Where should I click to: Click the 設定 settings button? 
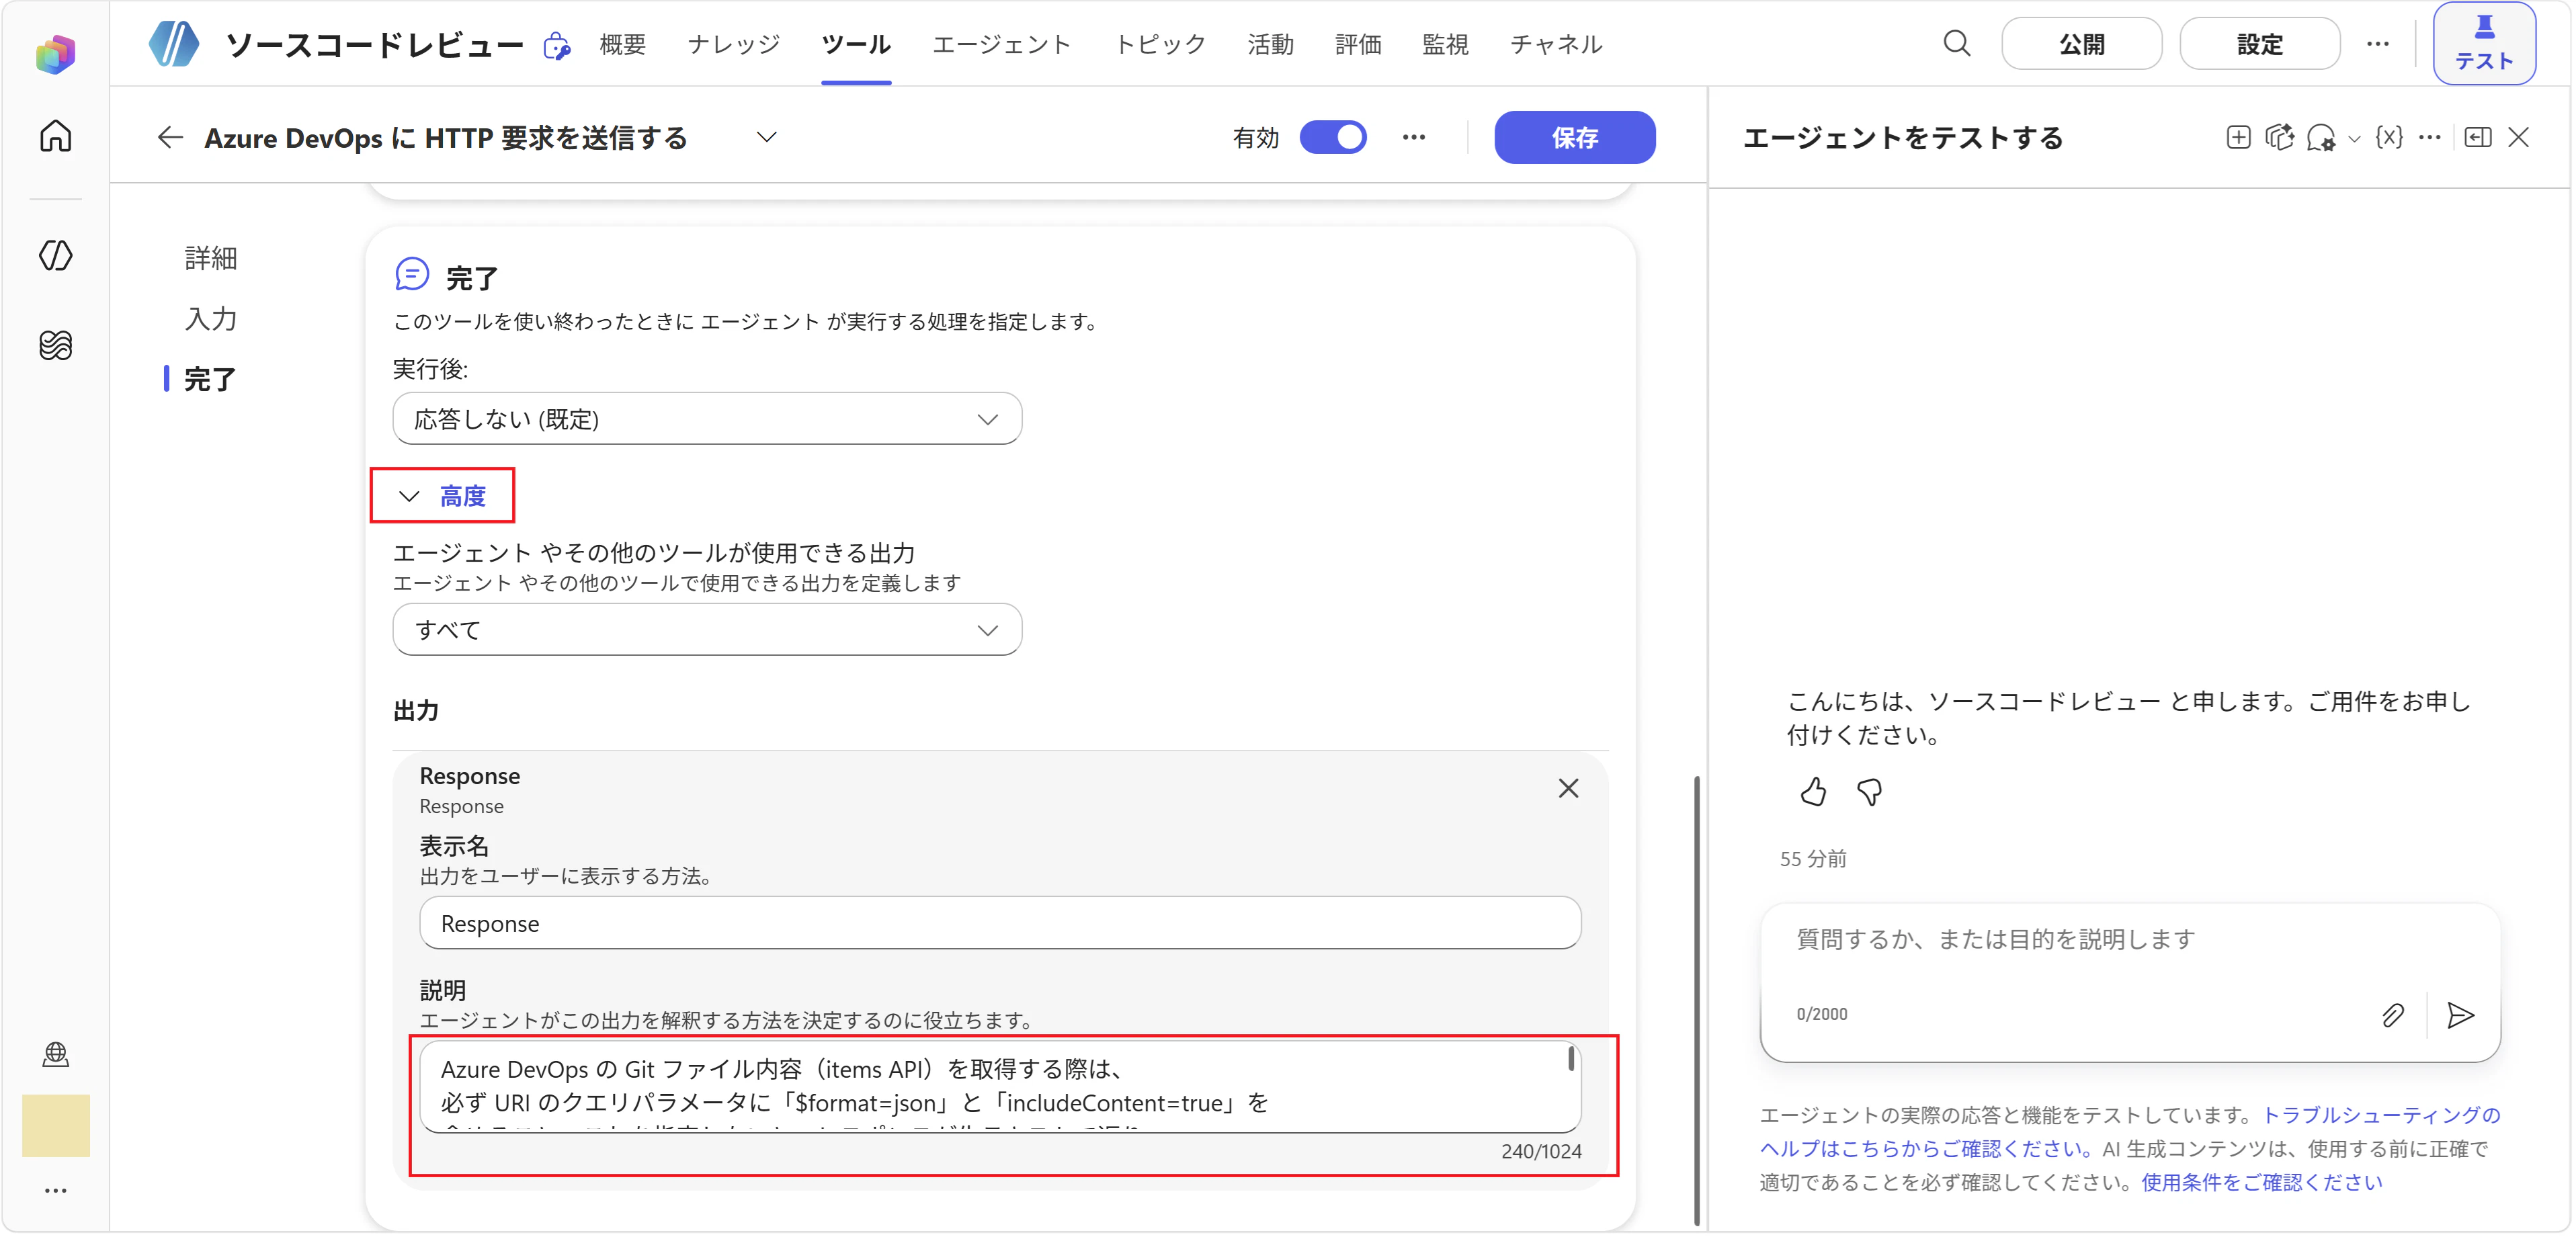pos(2259,44)
